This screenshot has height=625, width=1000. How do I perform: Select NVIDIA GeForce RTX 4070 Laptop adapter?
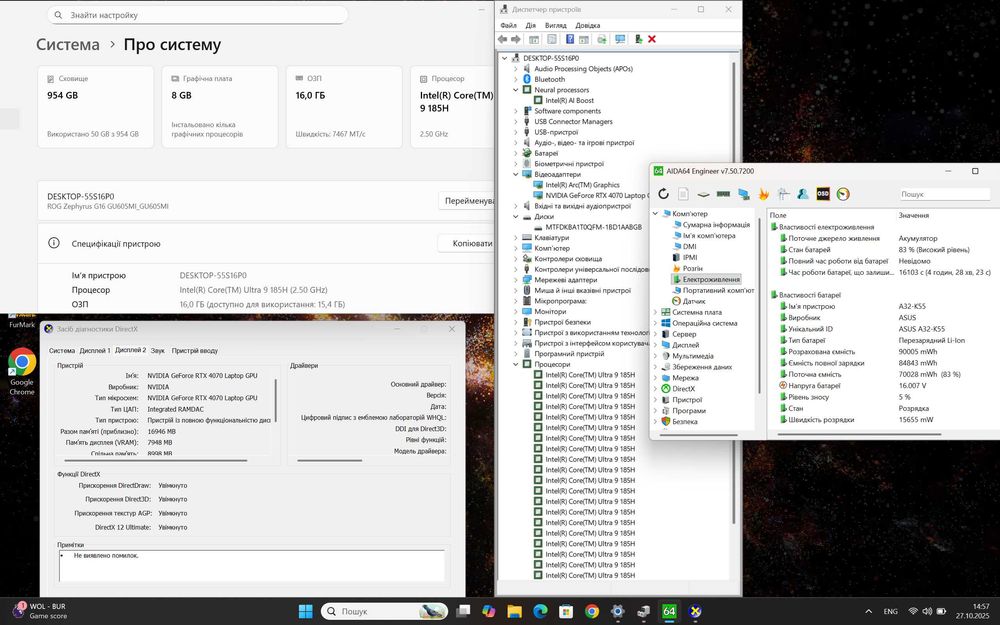(590, 195)
